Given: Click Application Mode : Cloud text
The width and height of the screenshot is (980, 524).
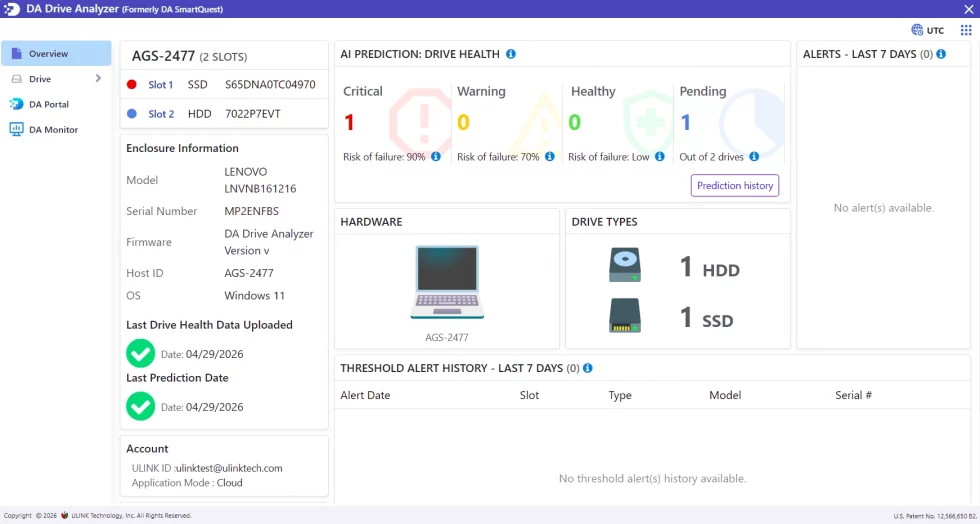Looking at the screenshot, I should coord(187,483).
